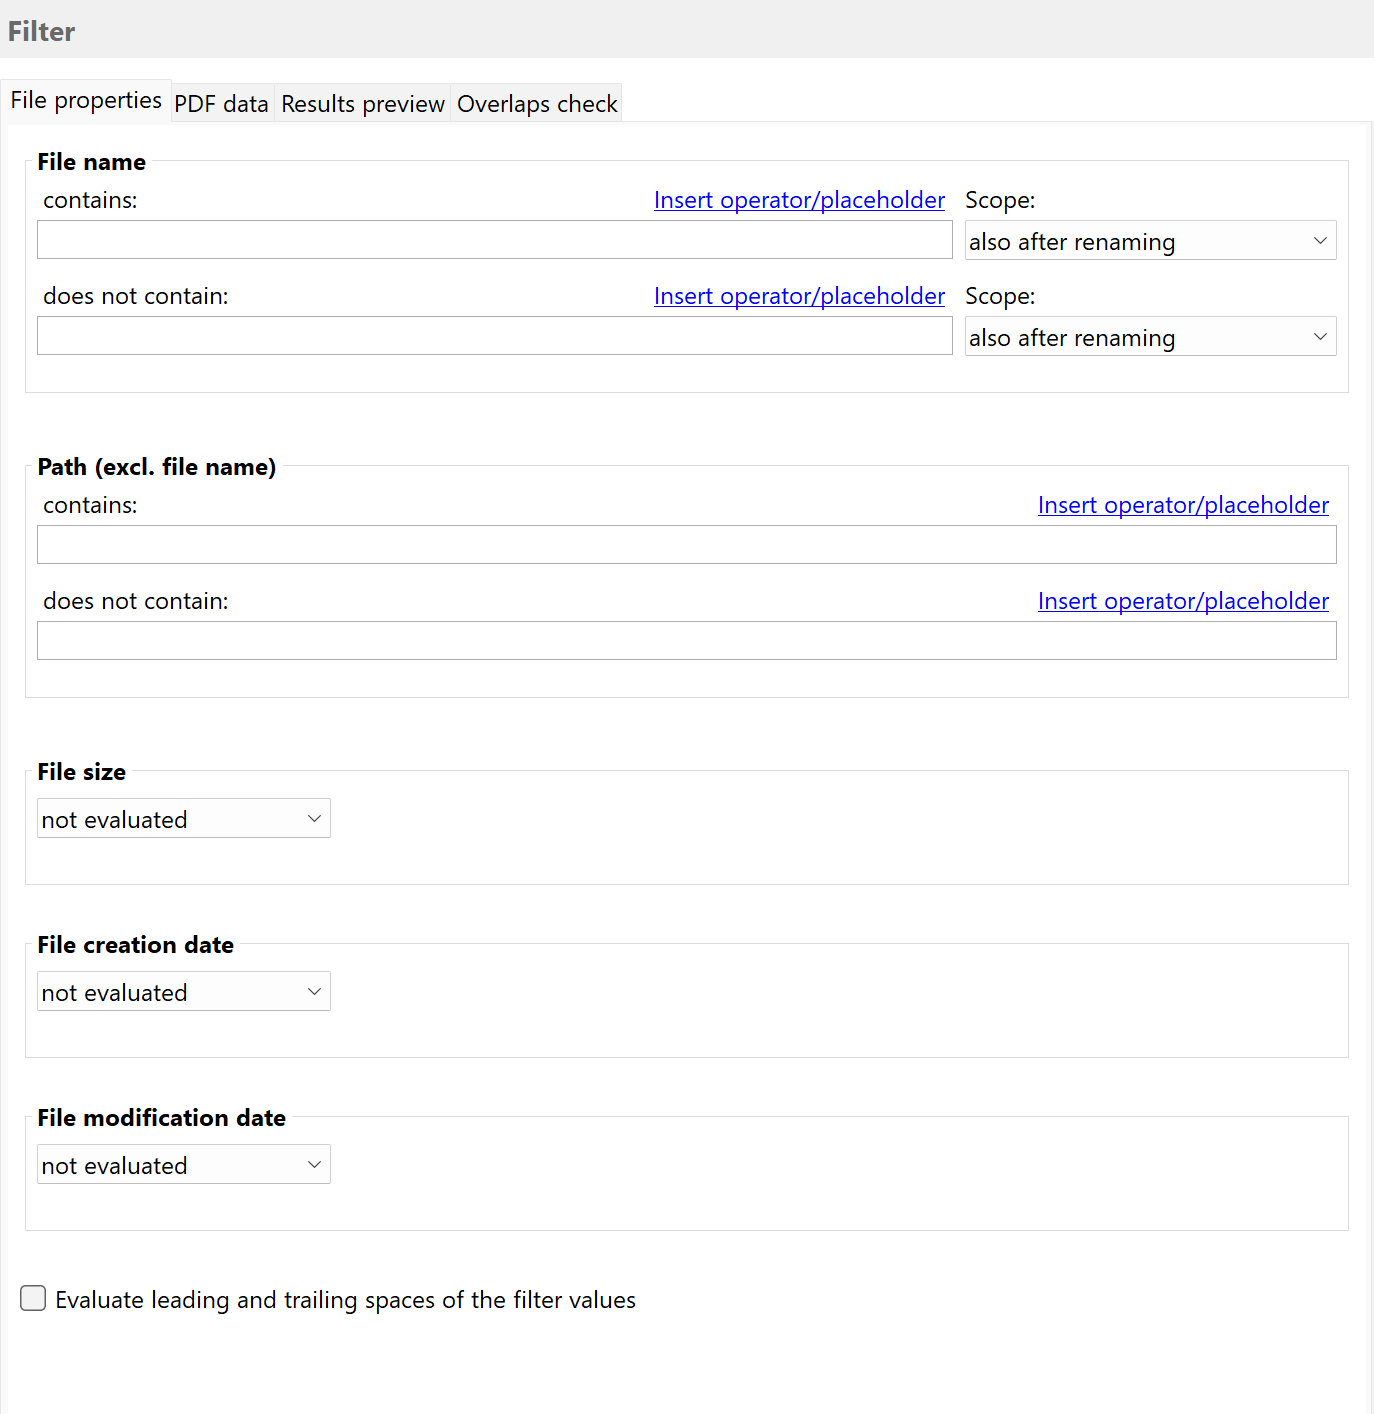
Task: Click the file name does not contain field
Action: 494,335
